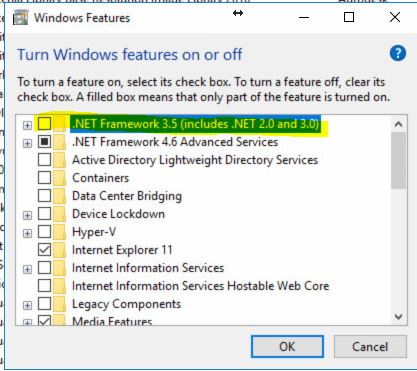
Task: Confirm changes with the OK button
Action: click(287, 347)
